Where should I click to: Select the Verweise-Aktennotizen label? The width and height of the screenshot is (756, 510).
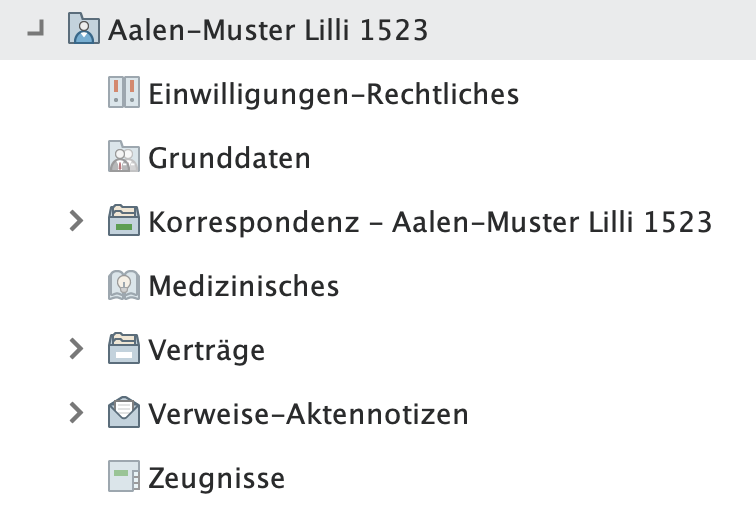click(308, 414)
